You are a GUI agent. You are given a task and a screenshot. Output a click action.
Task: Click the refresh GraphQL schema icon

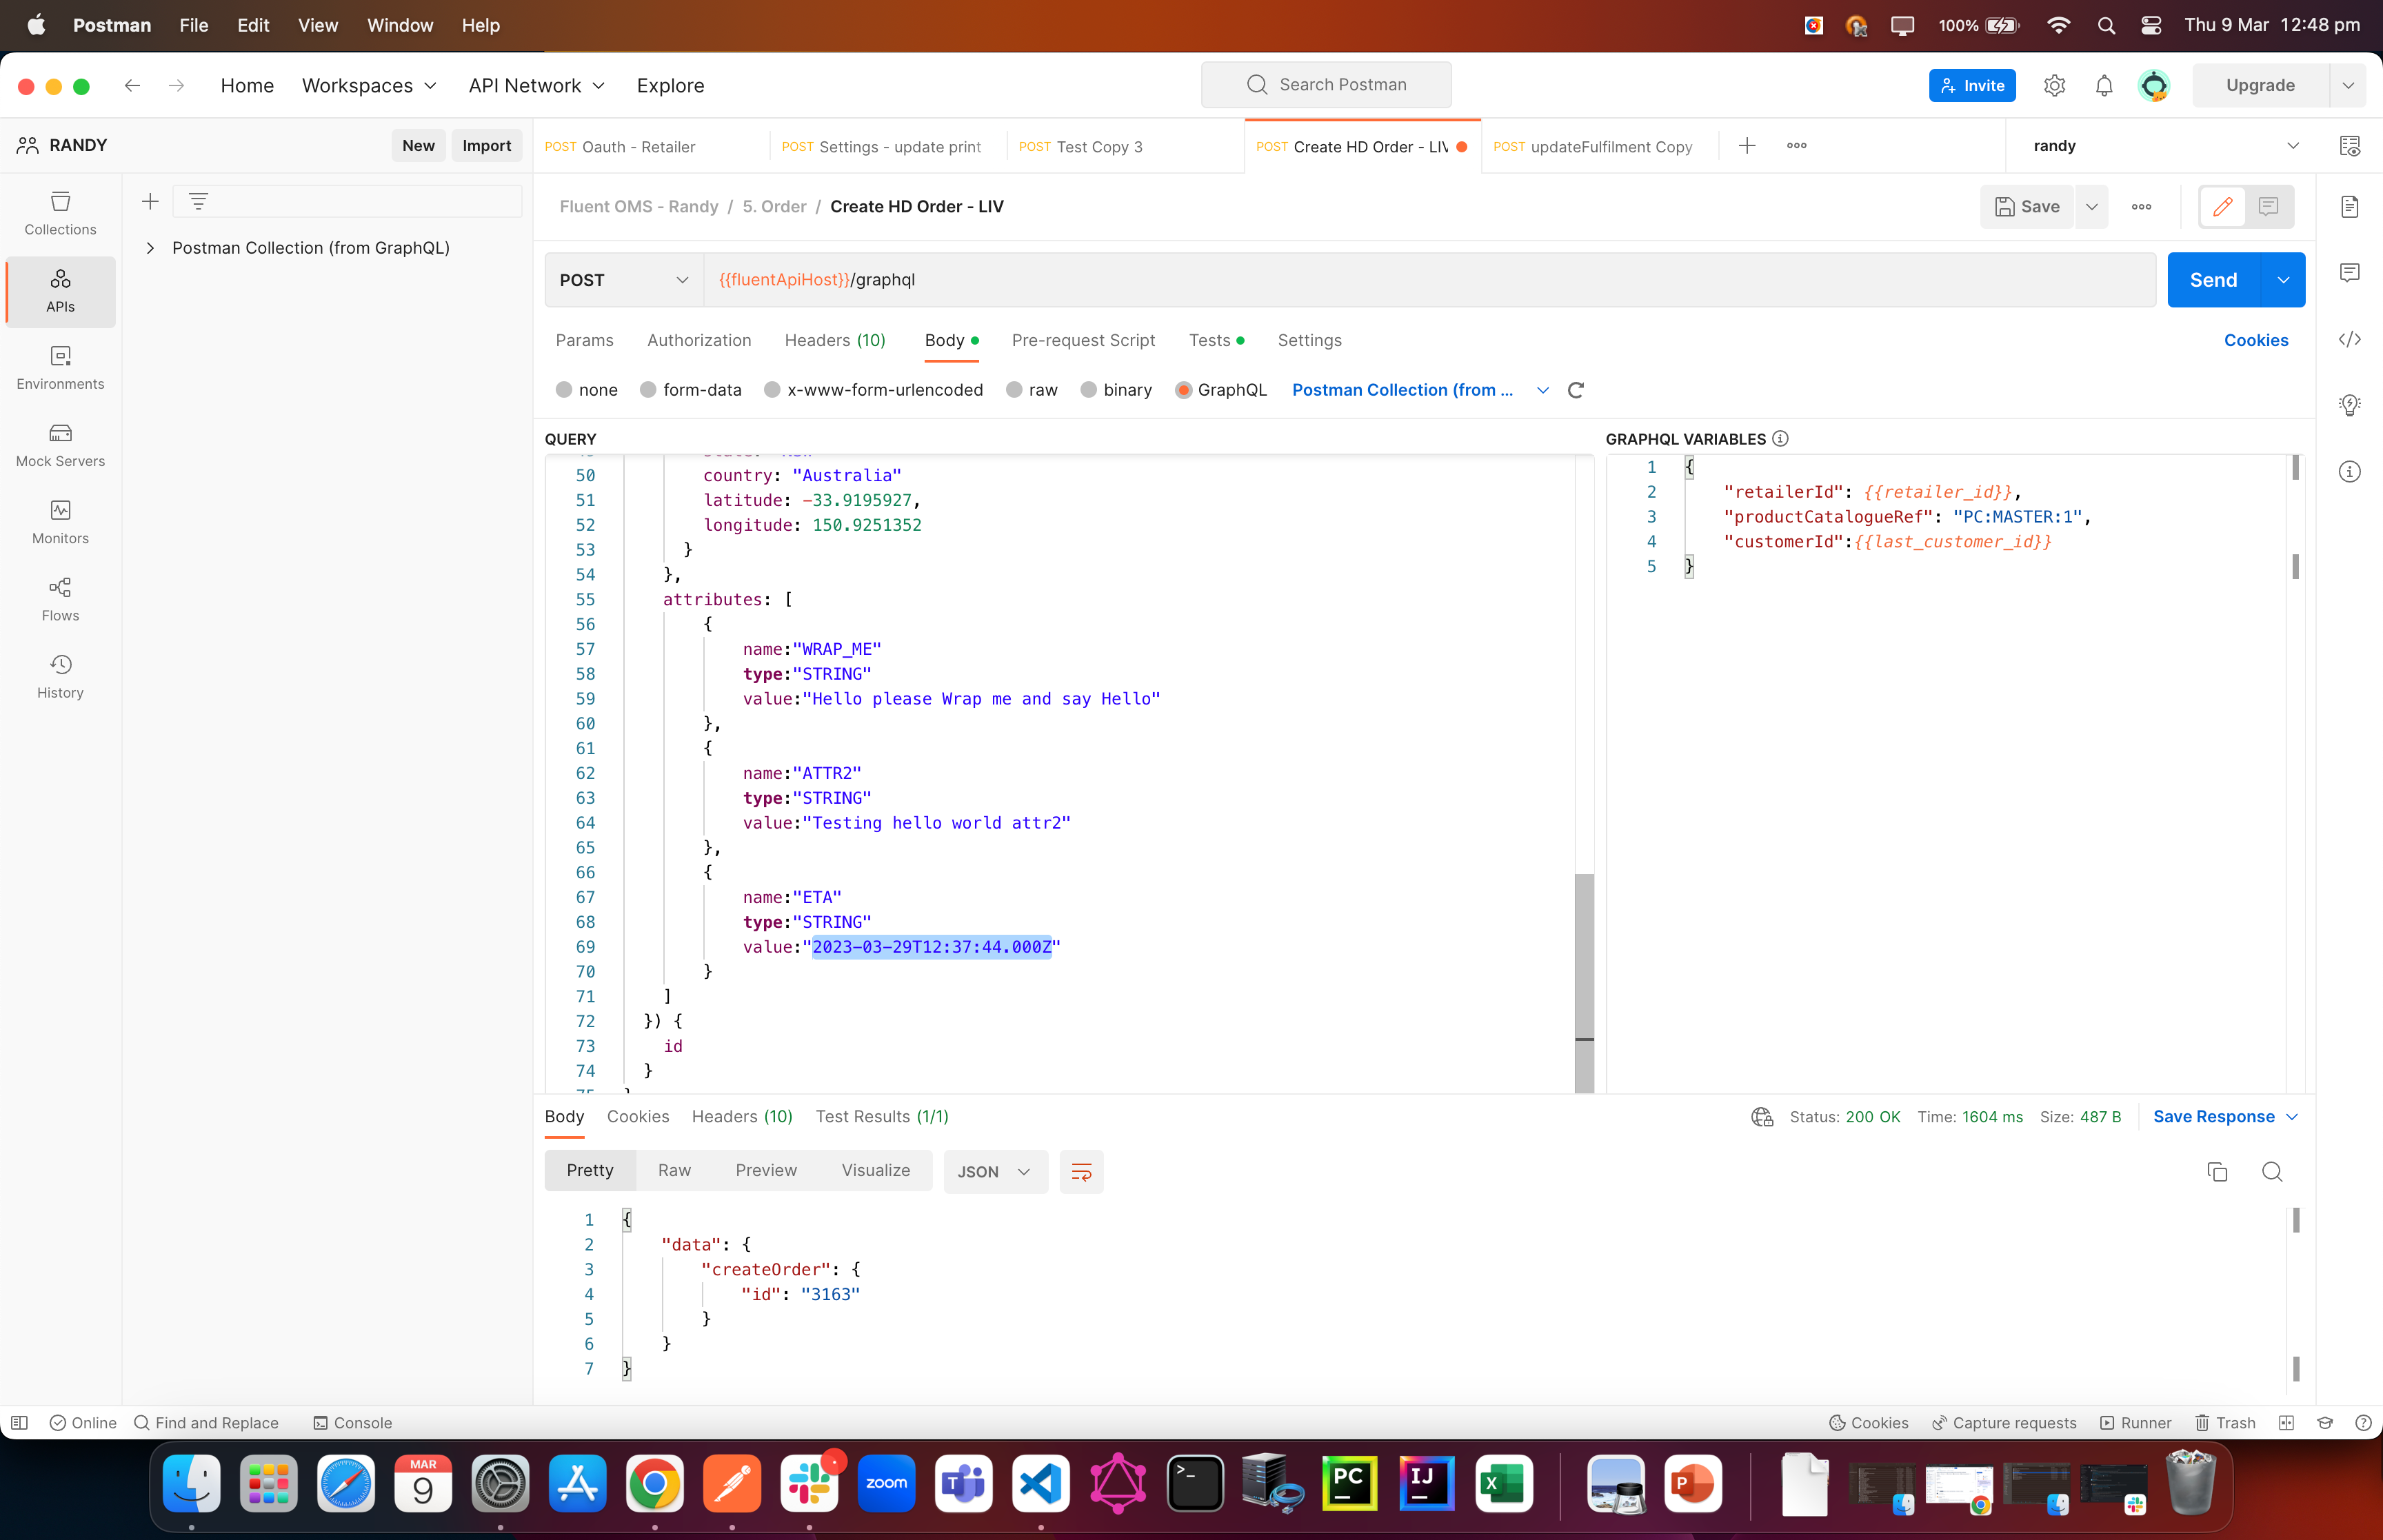pos(1576,389)
